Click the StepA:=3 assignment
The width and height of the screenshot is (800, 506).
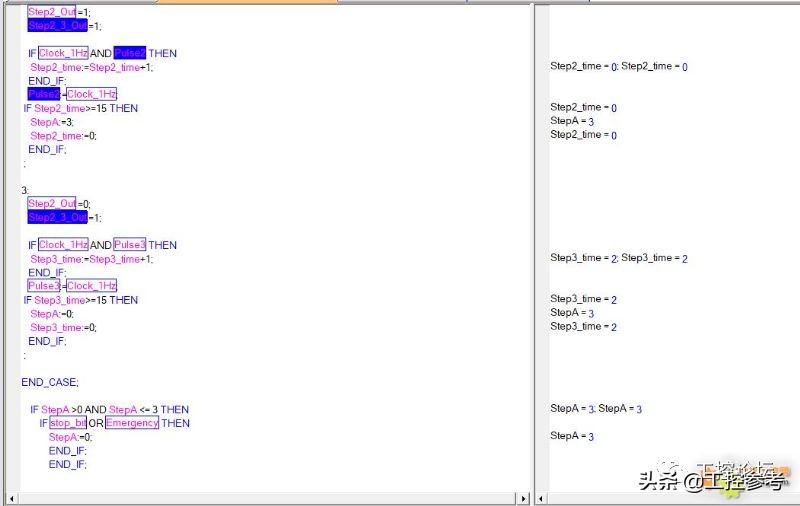pos(52,122)
